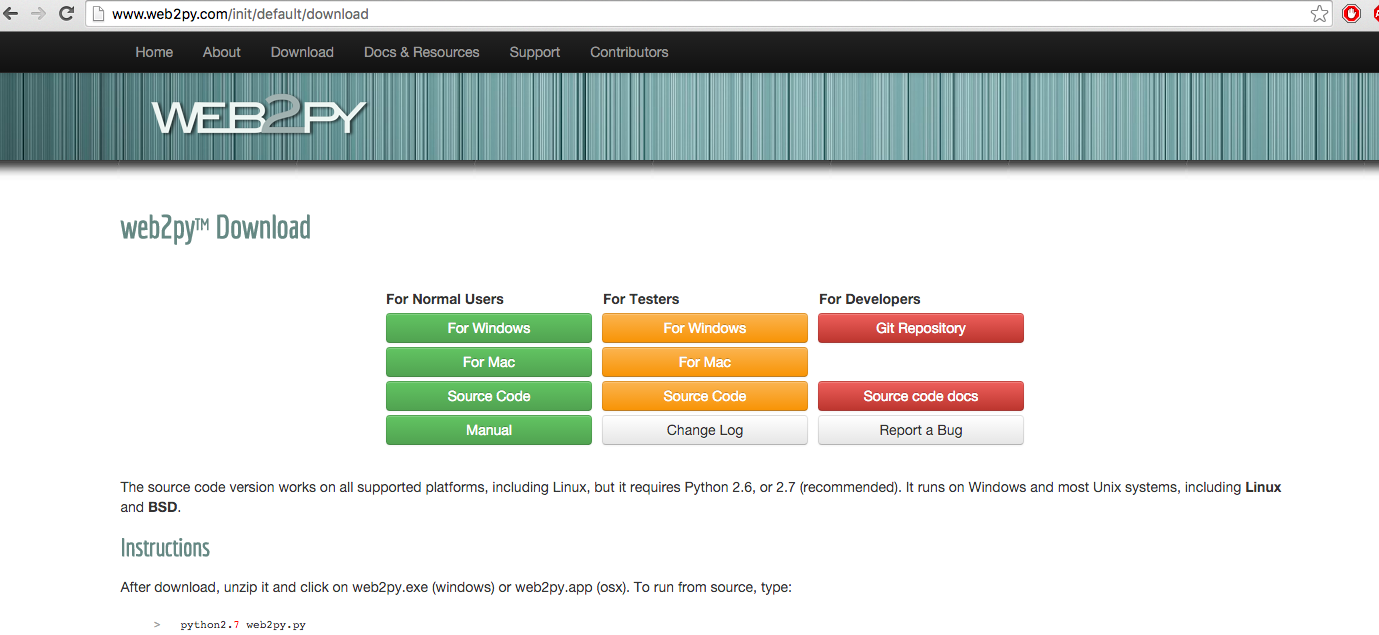The image size is (1379, 635).
Task: Go to the About page in navbar
Action: pyautogui.click(x=221, y=52)
